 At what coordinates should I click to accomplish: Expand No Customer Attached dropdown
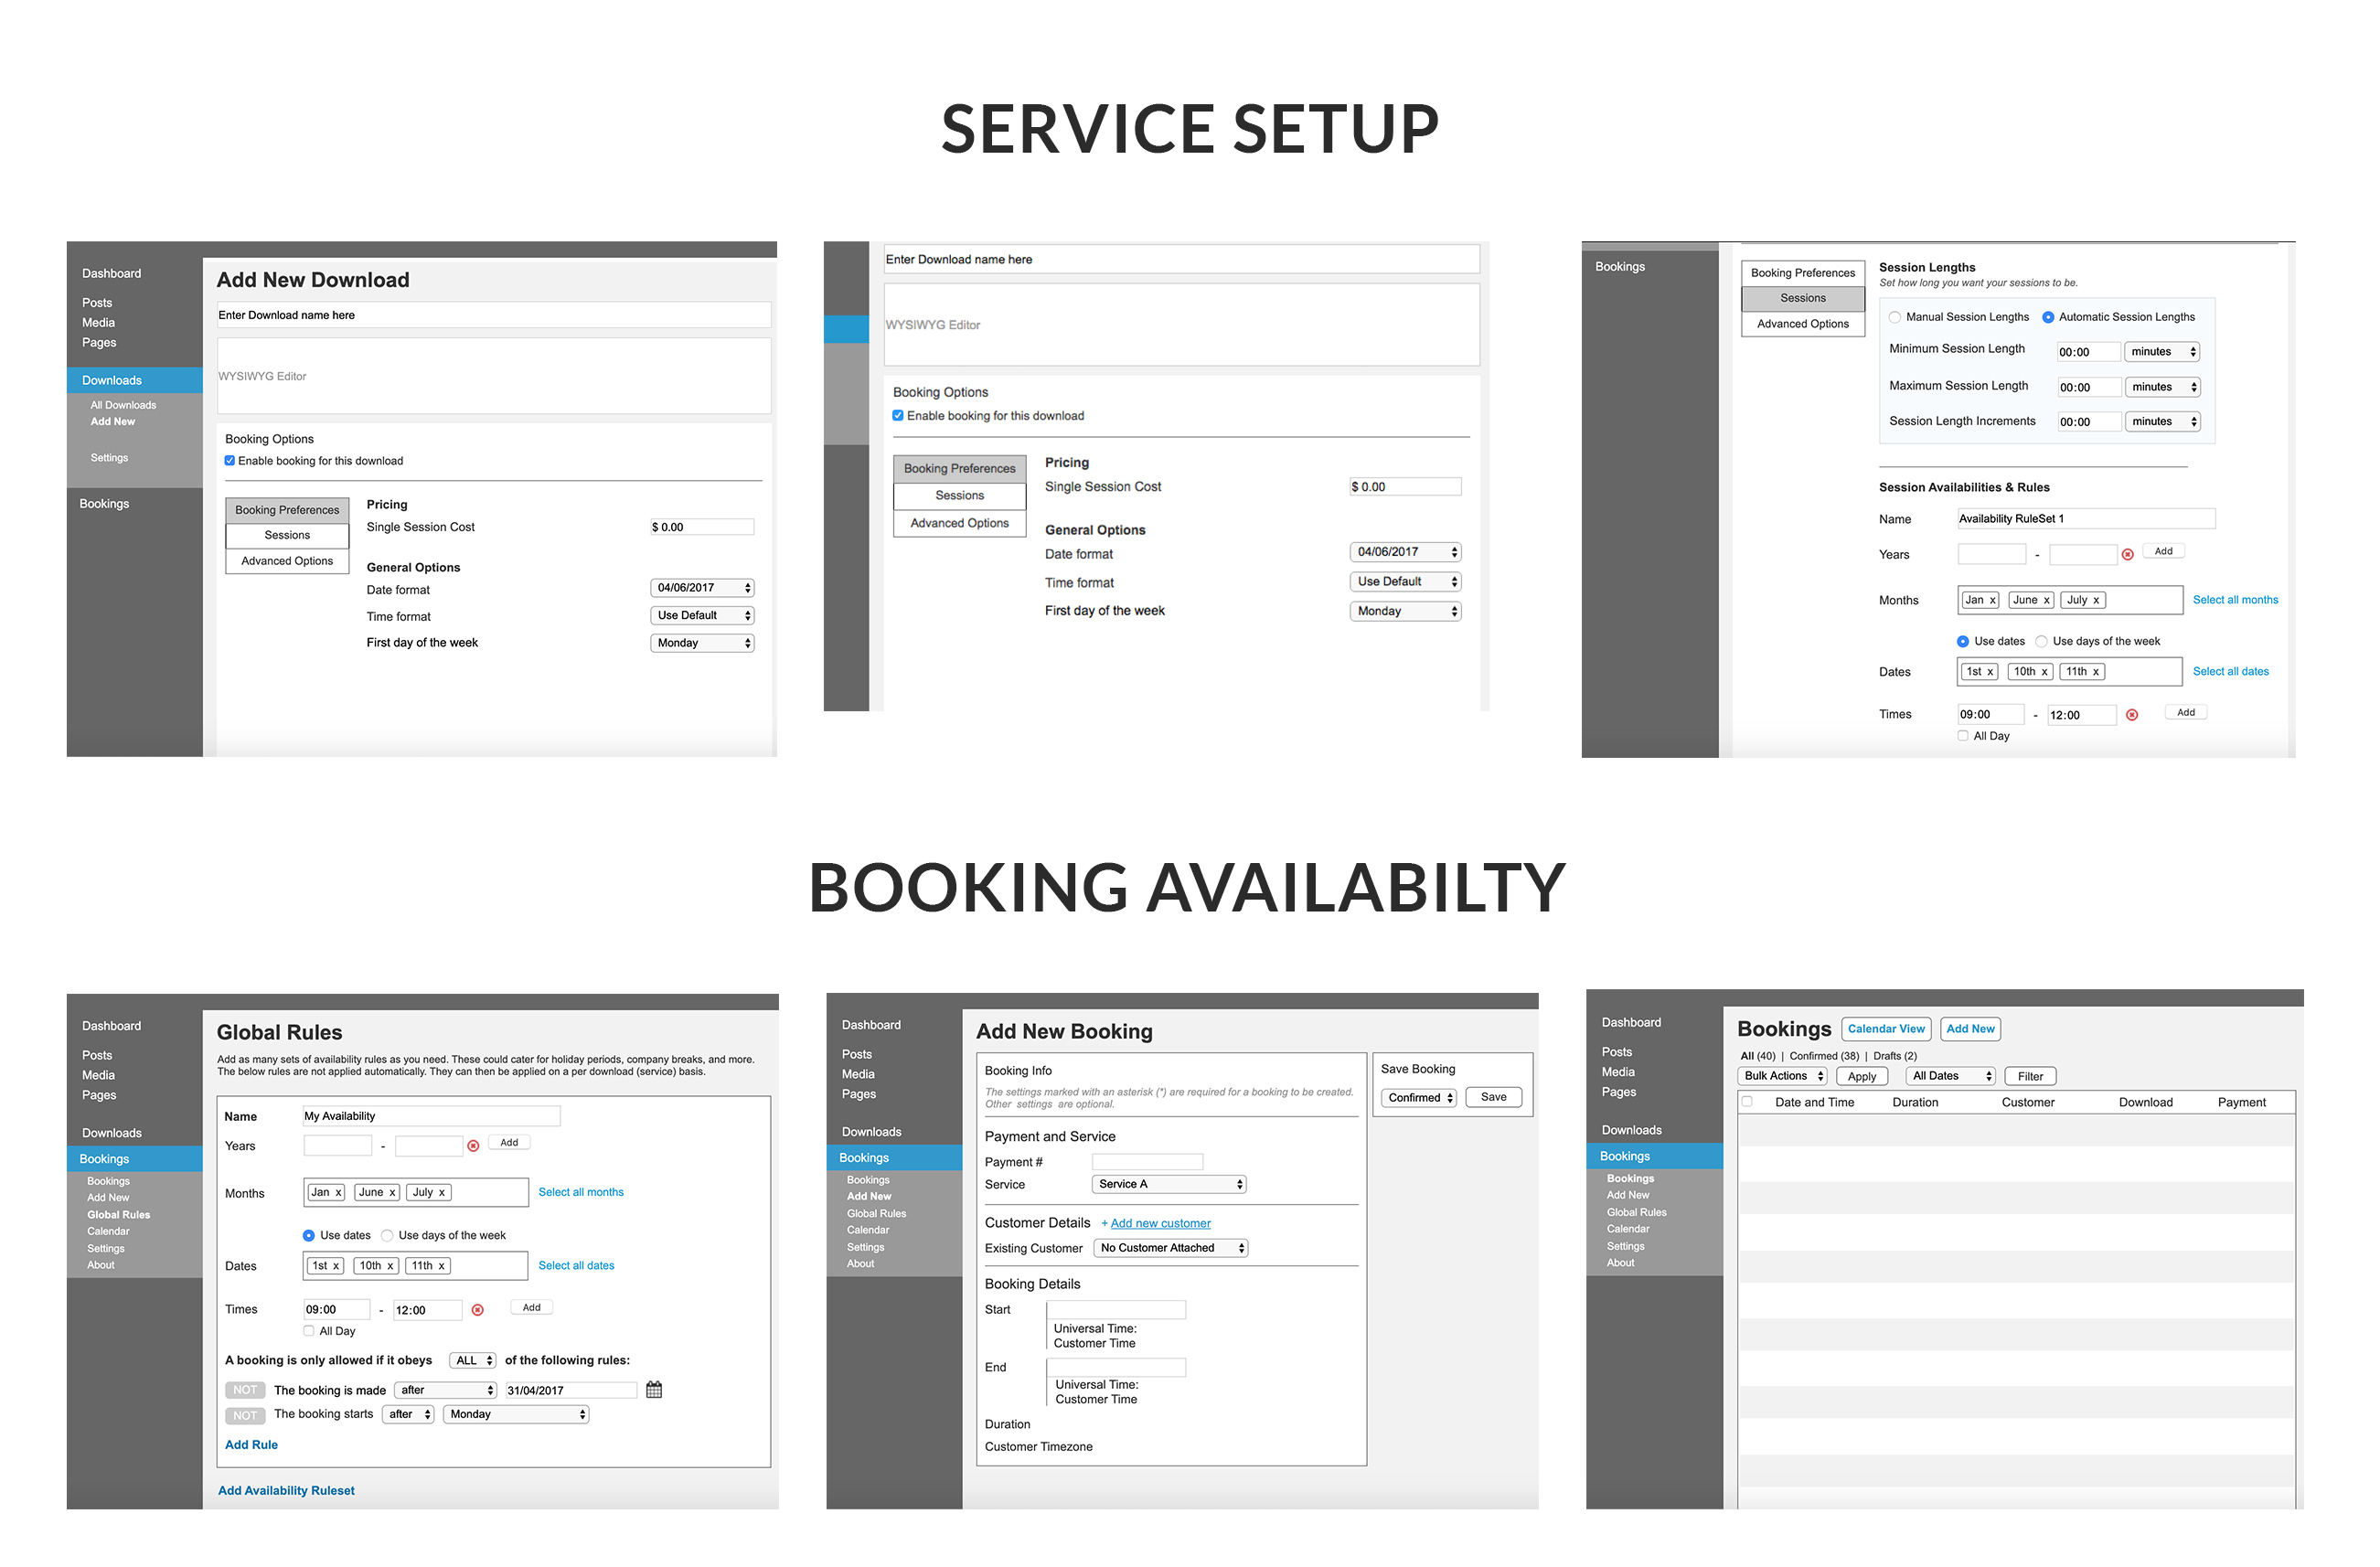point(1170,1248)
